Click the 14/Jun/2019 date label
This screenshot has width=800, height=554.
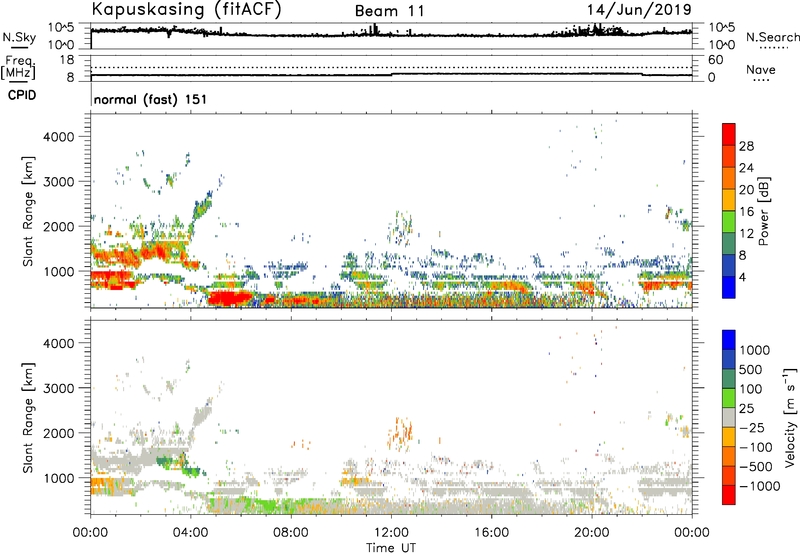point(639,10)
